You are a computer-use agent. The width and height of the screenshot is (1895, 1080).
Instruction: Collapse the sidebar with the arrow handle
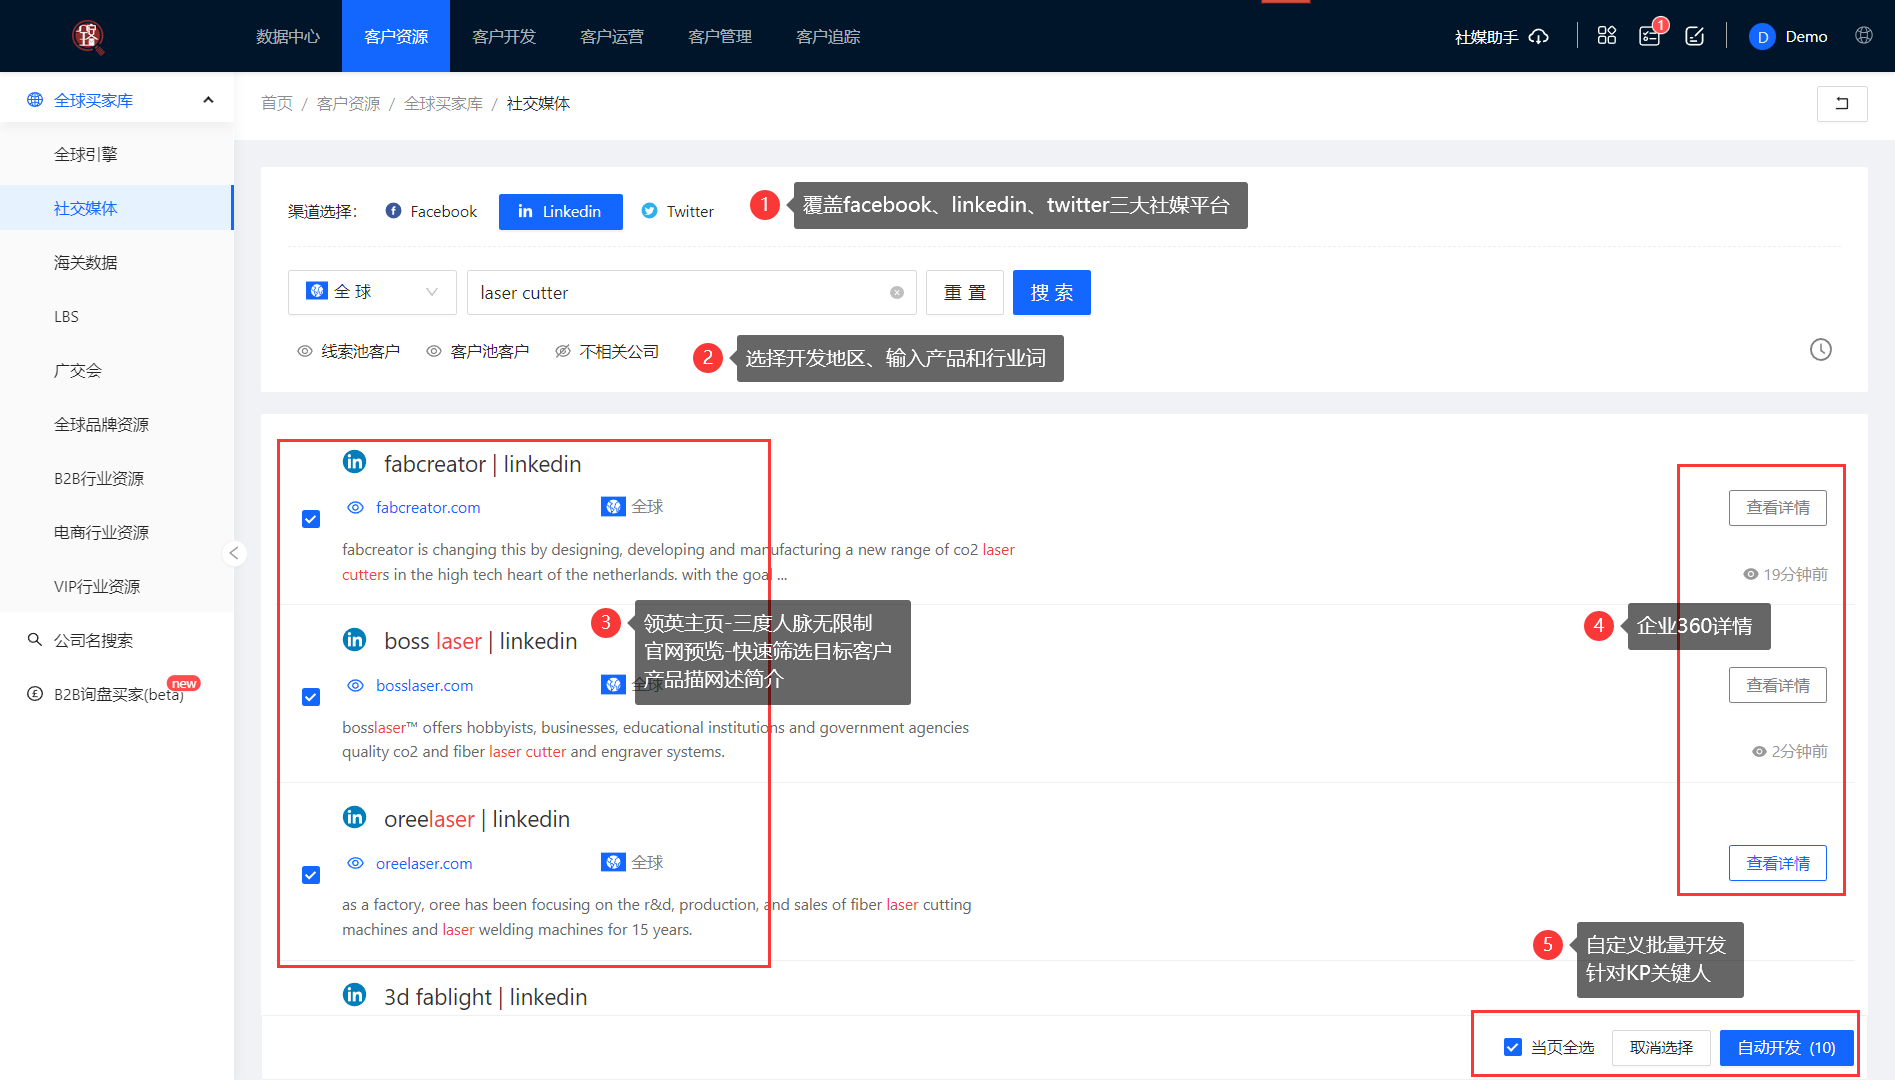click(234, 553)
